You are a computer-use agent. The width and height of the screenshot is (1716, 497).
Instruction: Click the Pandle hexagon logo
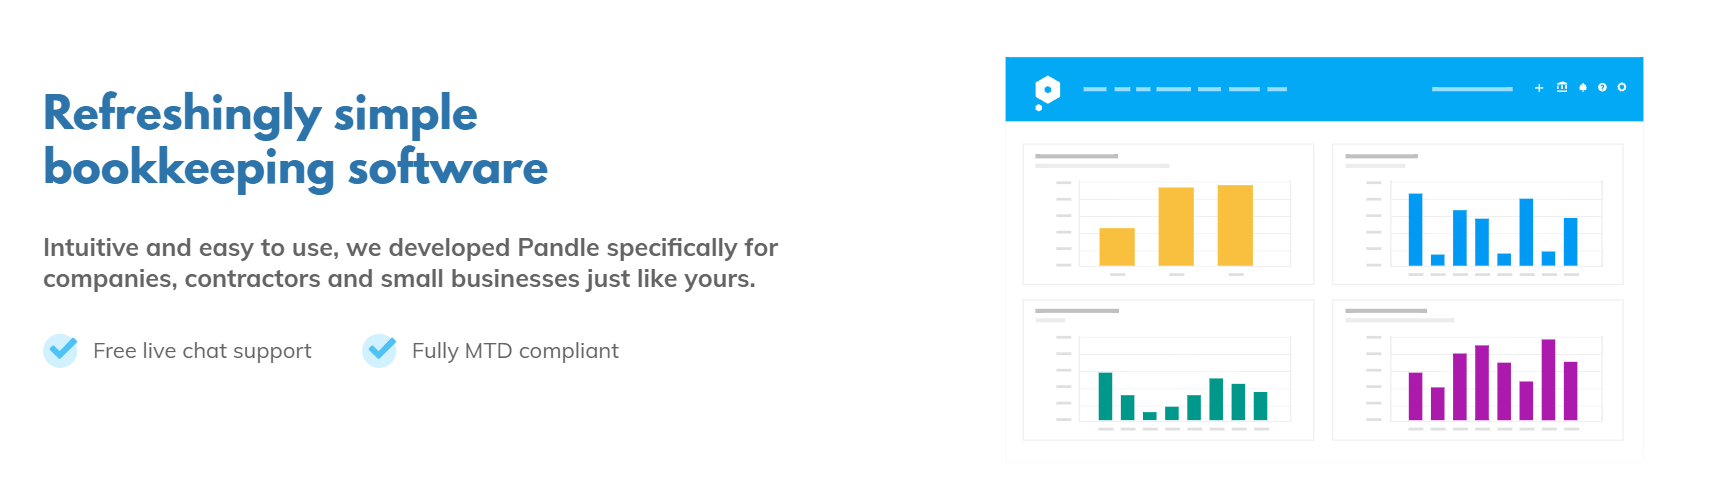click(x=1047, y=91)
